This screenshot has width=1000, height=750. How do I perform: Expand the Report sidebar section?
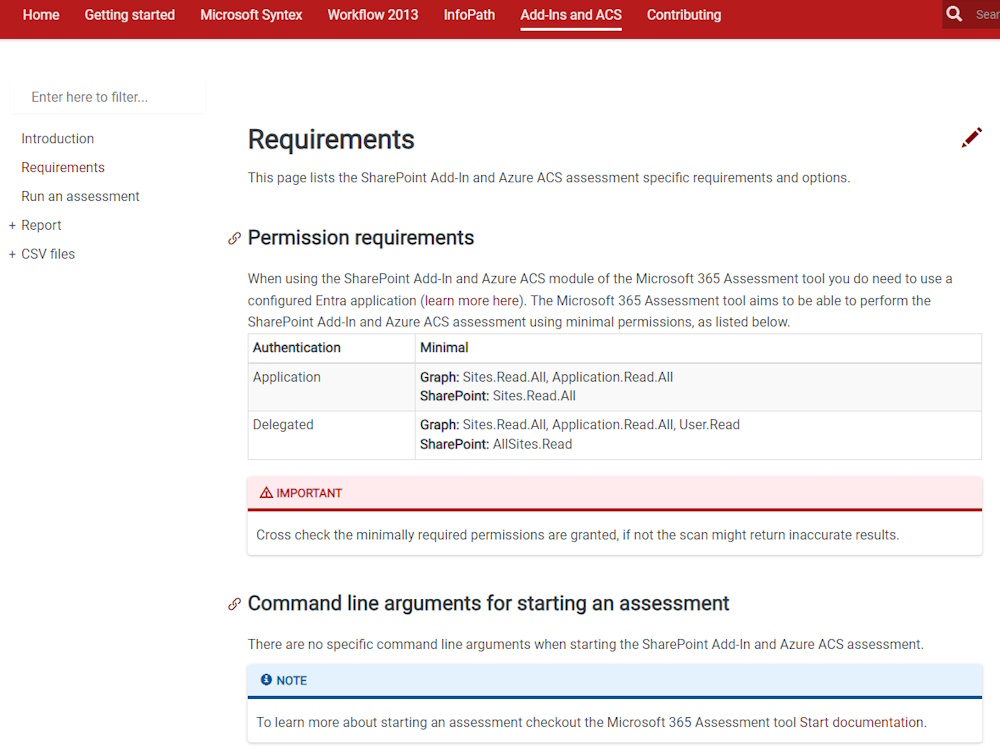click(12, 225)
